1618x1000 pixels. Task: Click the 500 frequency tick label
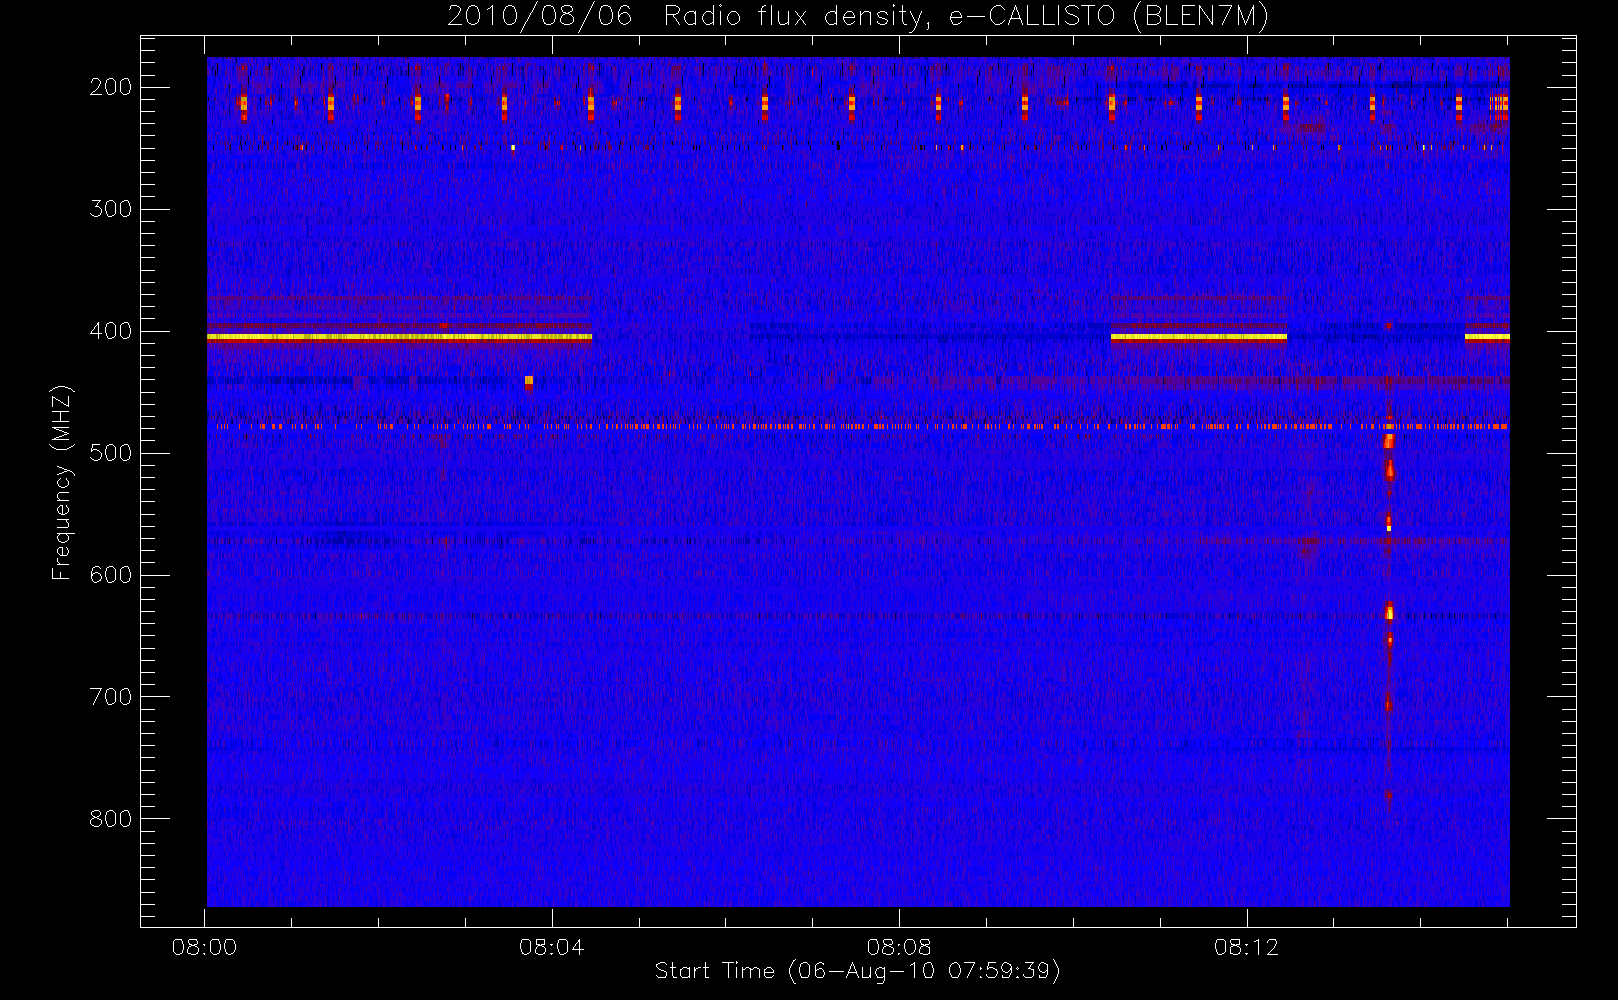tap(111, 453)
